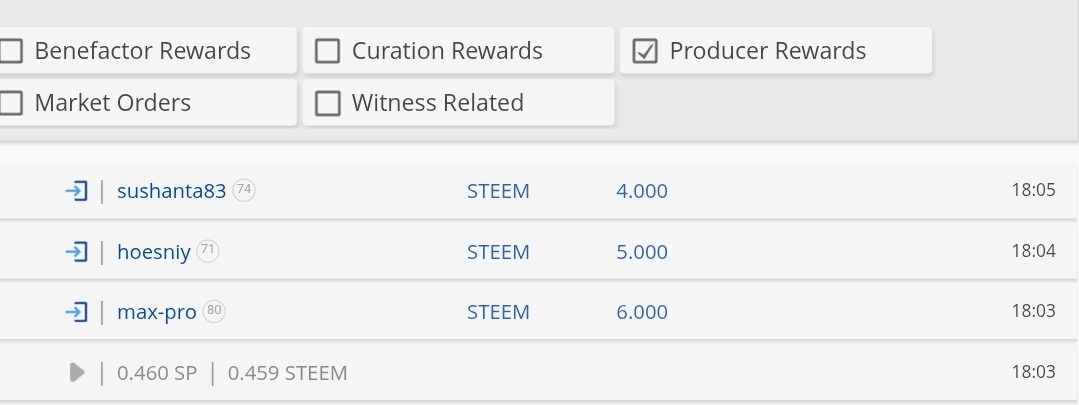The height and width of the screenshot is (405, 1079).
Task: Click the 18:05 timestamp on sushanta83 row
Action: click(x=1033, y=190)
